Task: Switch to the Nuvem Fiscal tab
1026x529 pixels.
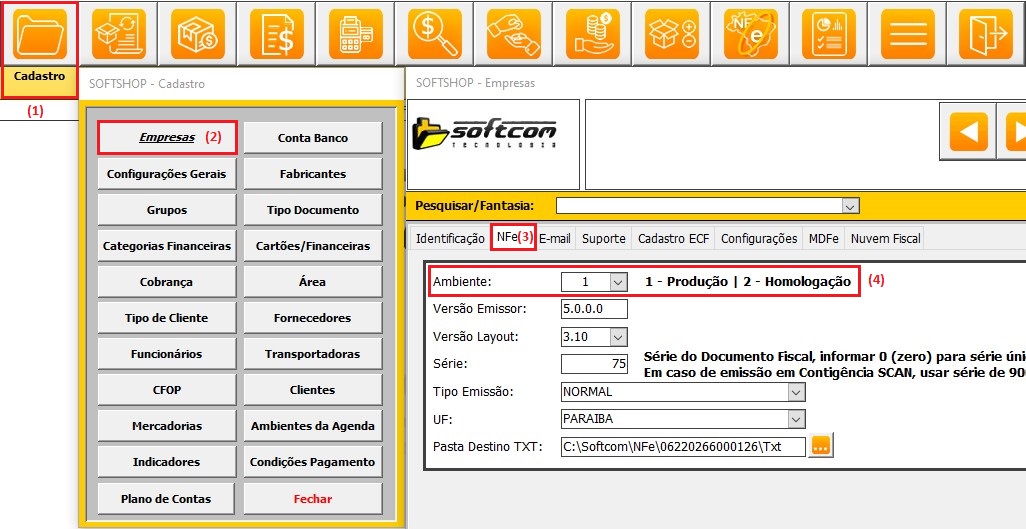Action: pyautogui.click(x=885, y=238)
